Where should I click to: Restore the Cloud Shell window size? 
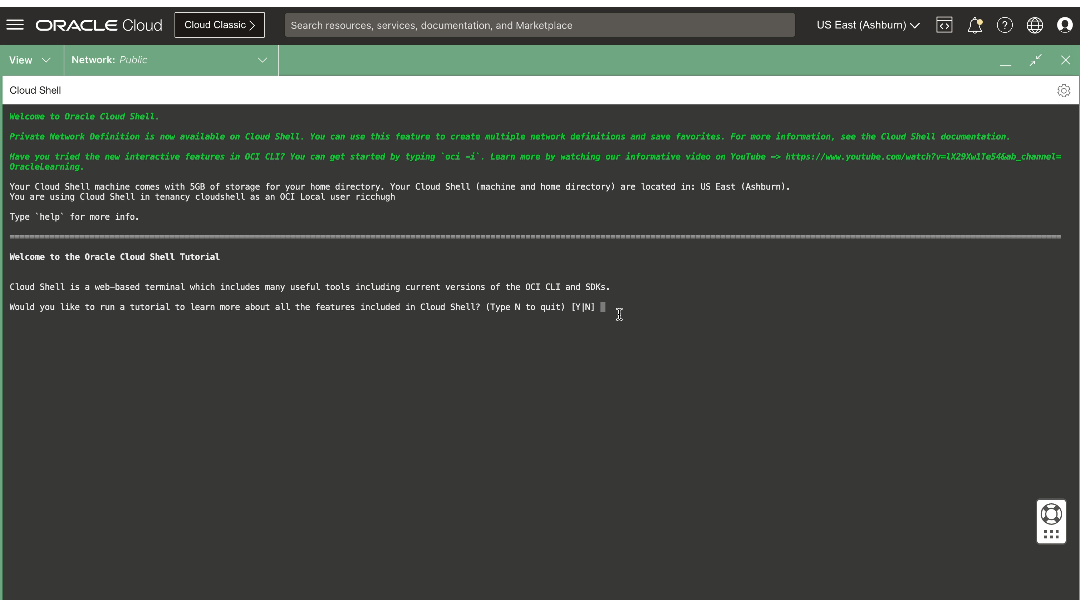1035,60
